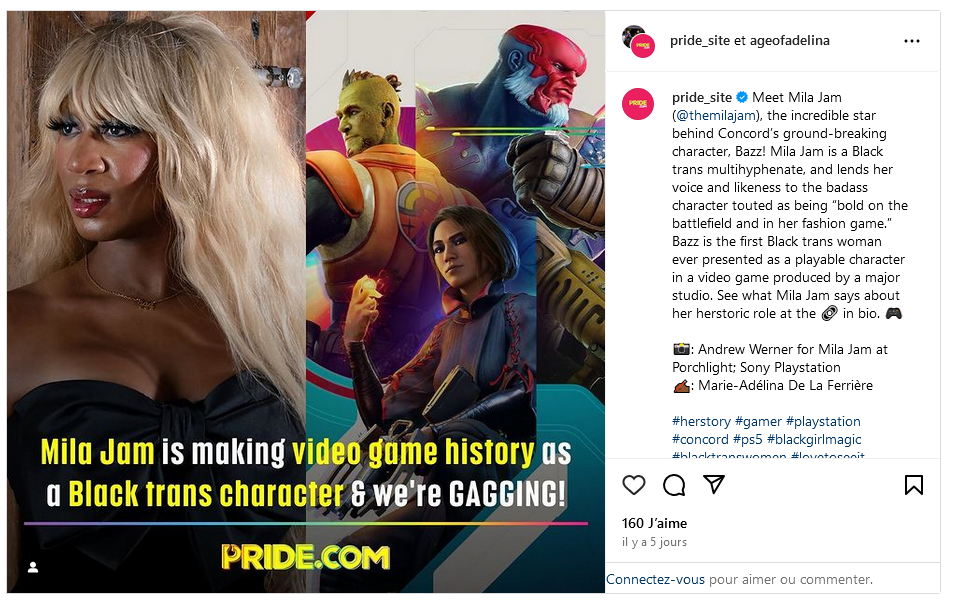954x609 pixels.
Task: Save post using the bookmark icon
Action: [x=913, y=485]
